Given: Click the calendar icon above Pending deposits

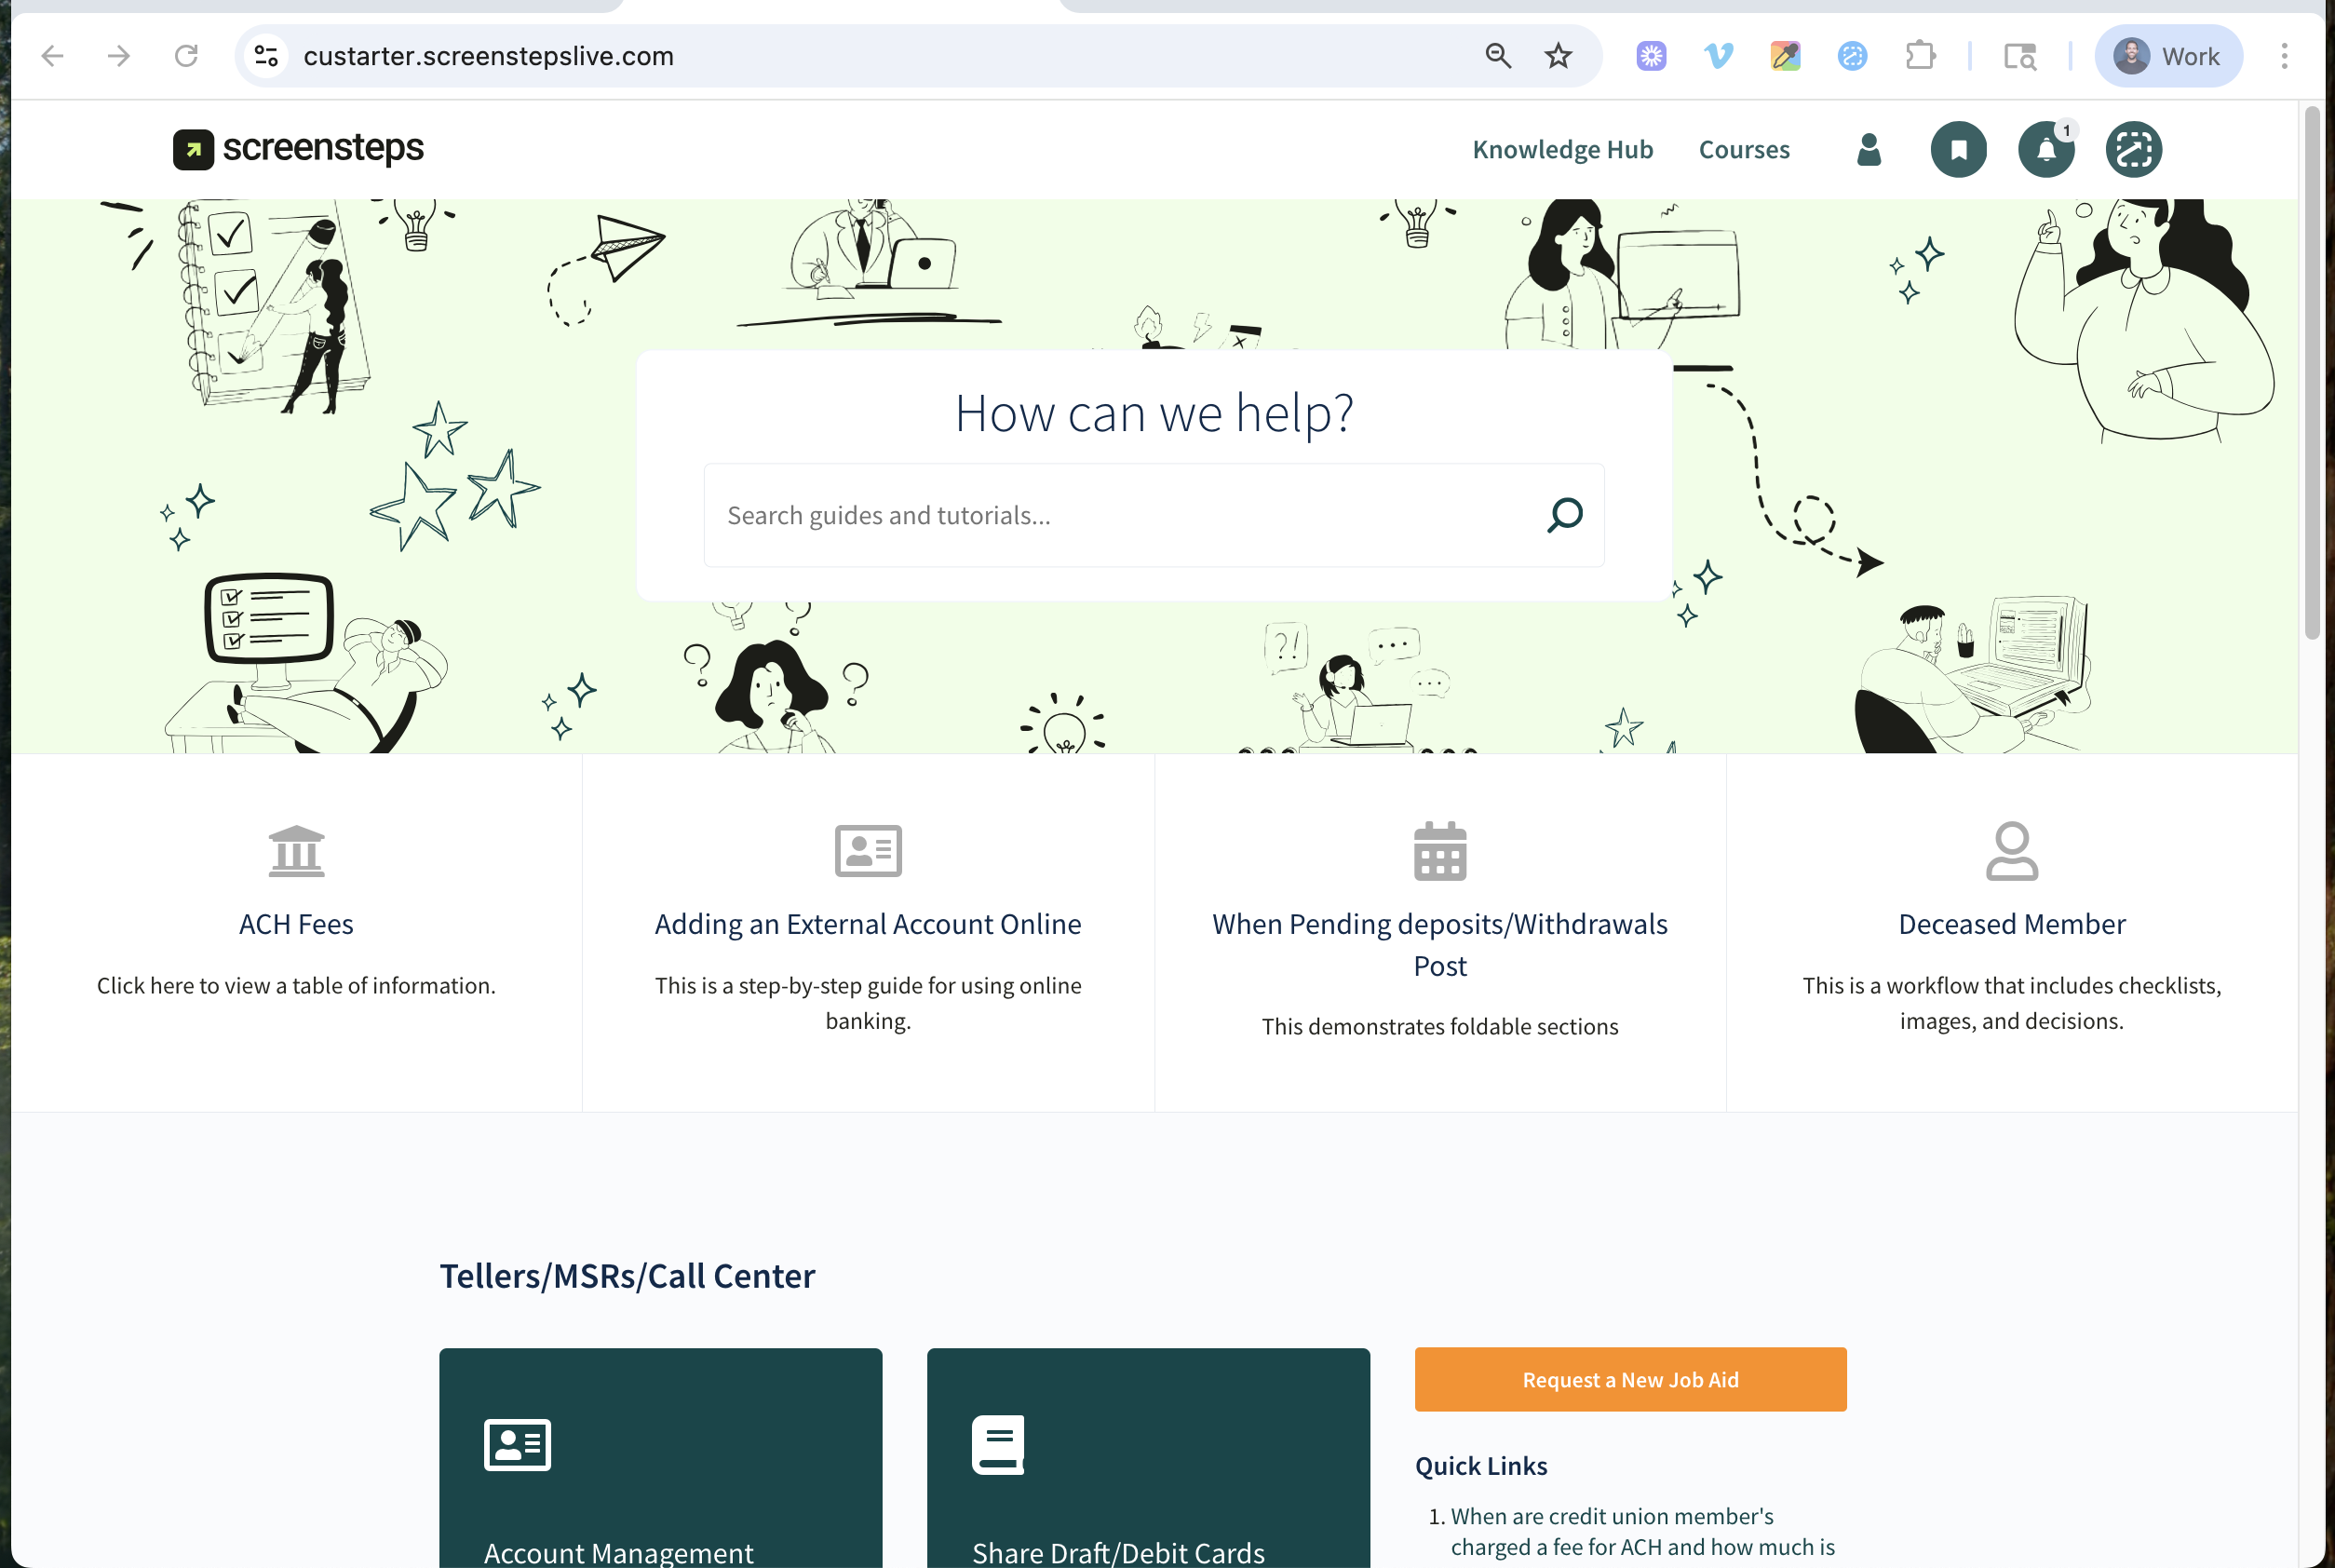Looking at the screenshot, I should [x=1439, y=851].
